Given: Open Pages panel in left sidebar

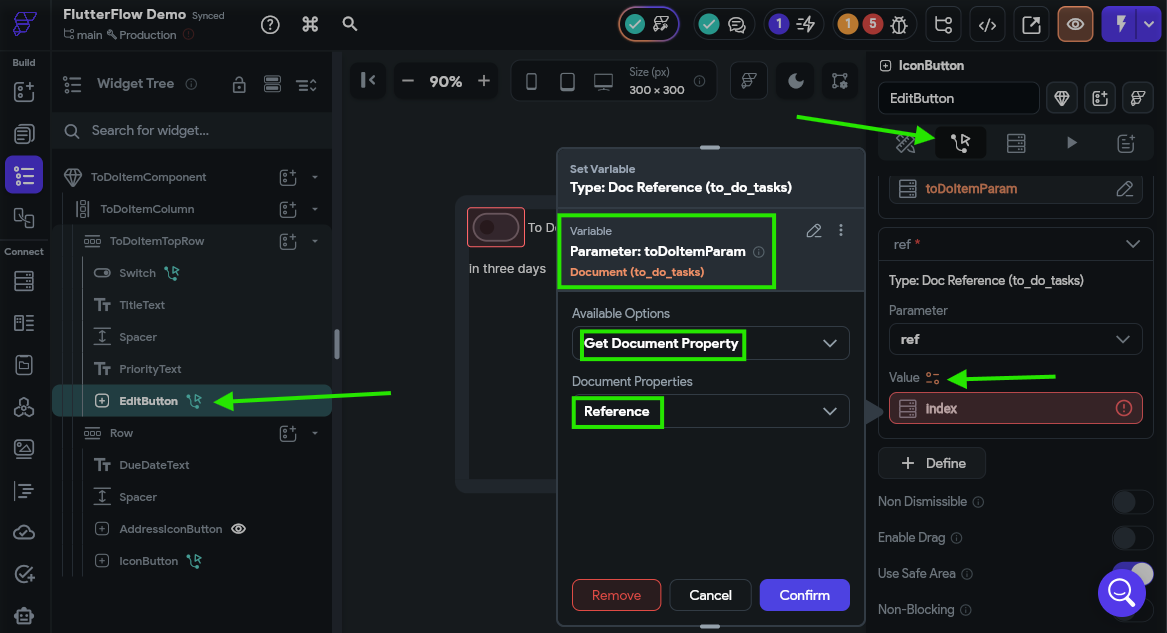Looking at the screenshot, I should click(24, 134).
